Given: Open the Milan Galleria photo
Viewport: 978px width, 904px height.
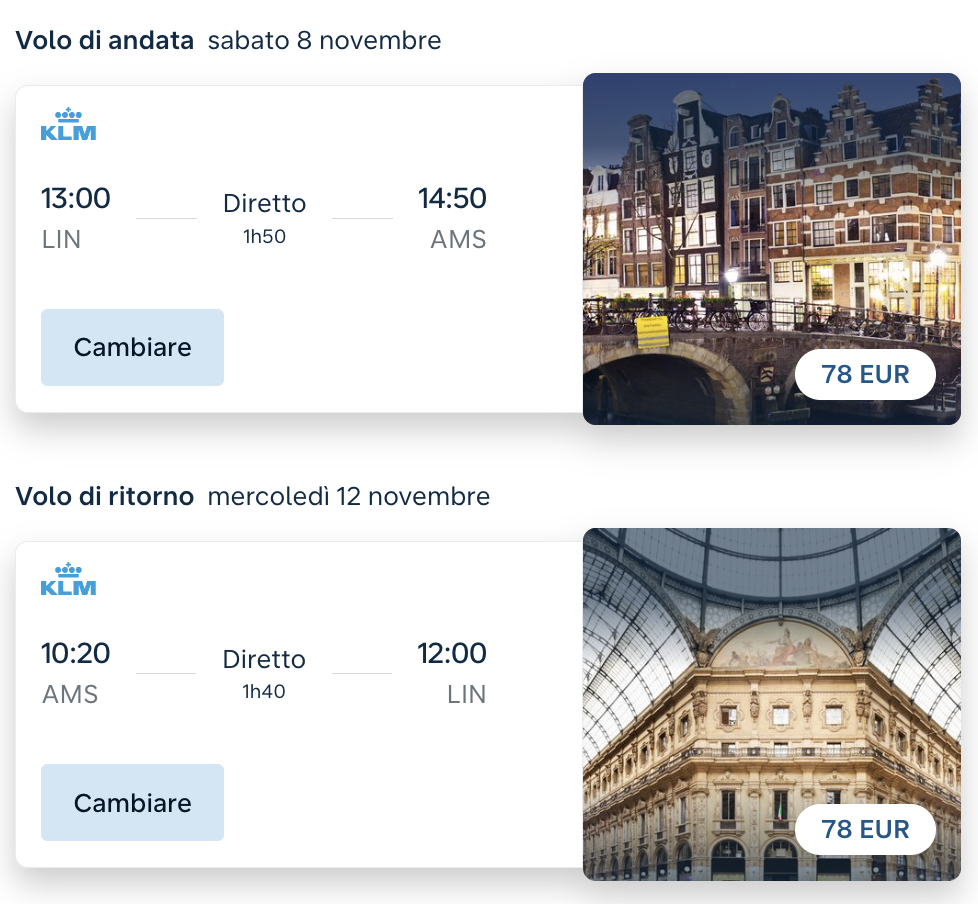Looking at the screenshot, I should (x=772, y=704).
